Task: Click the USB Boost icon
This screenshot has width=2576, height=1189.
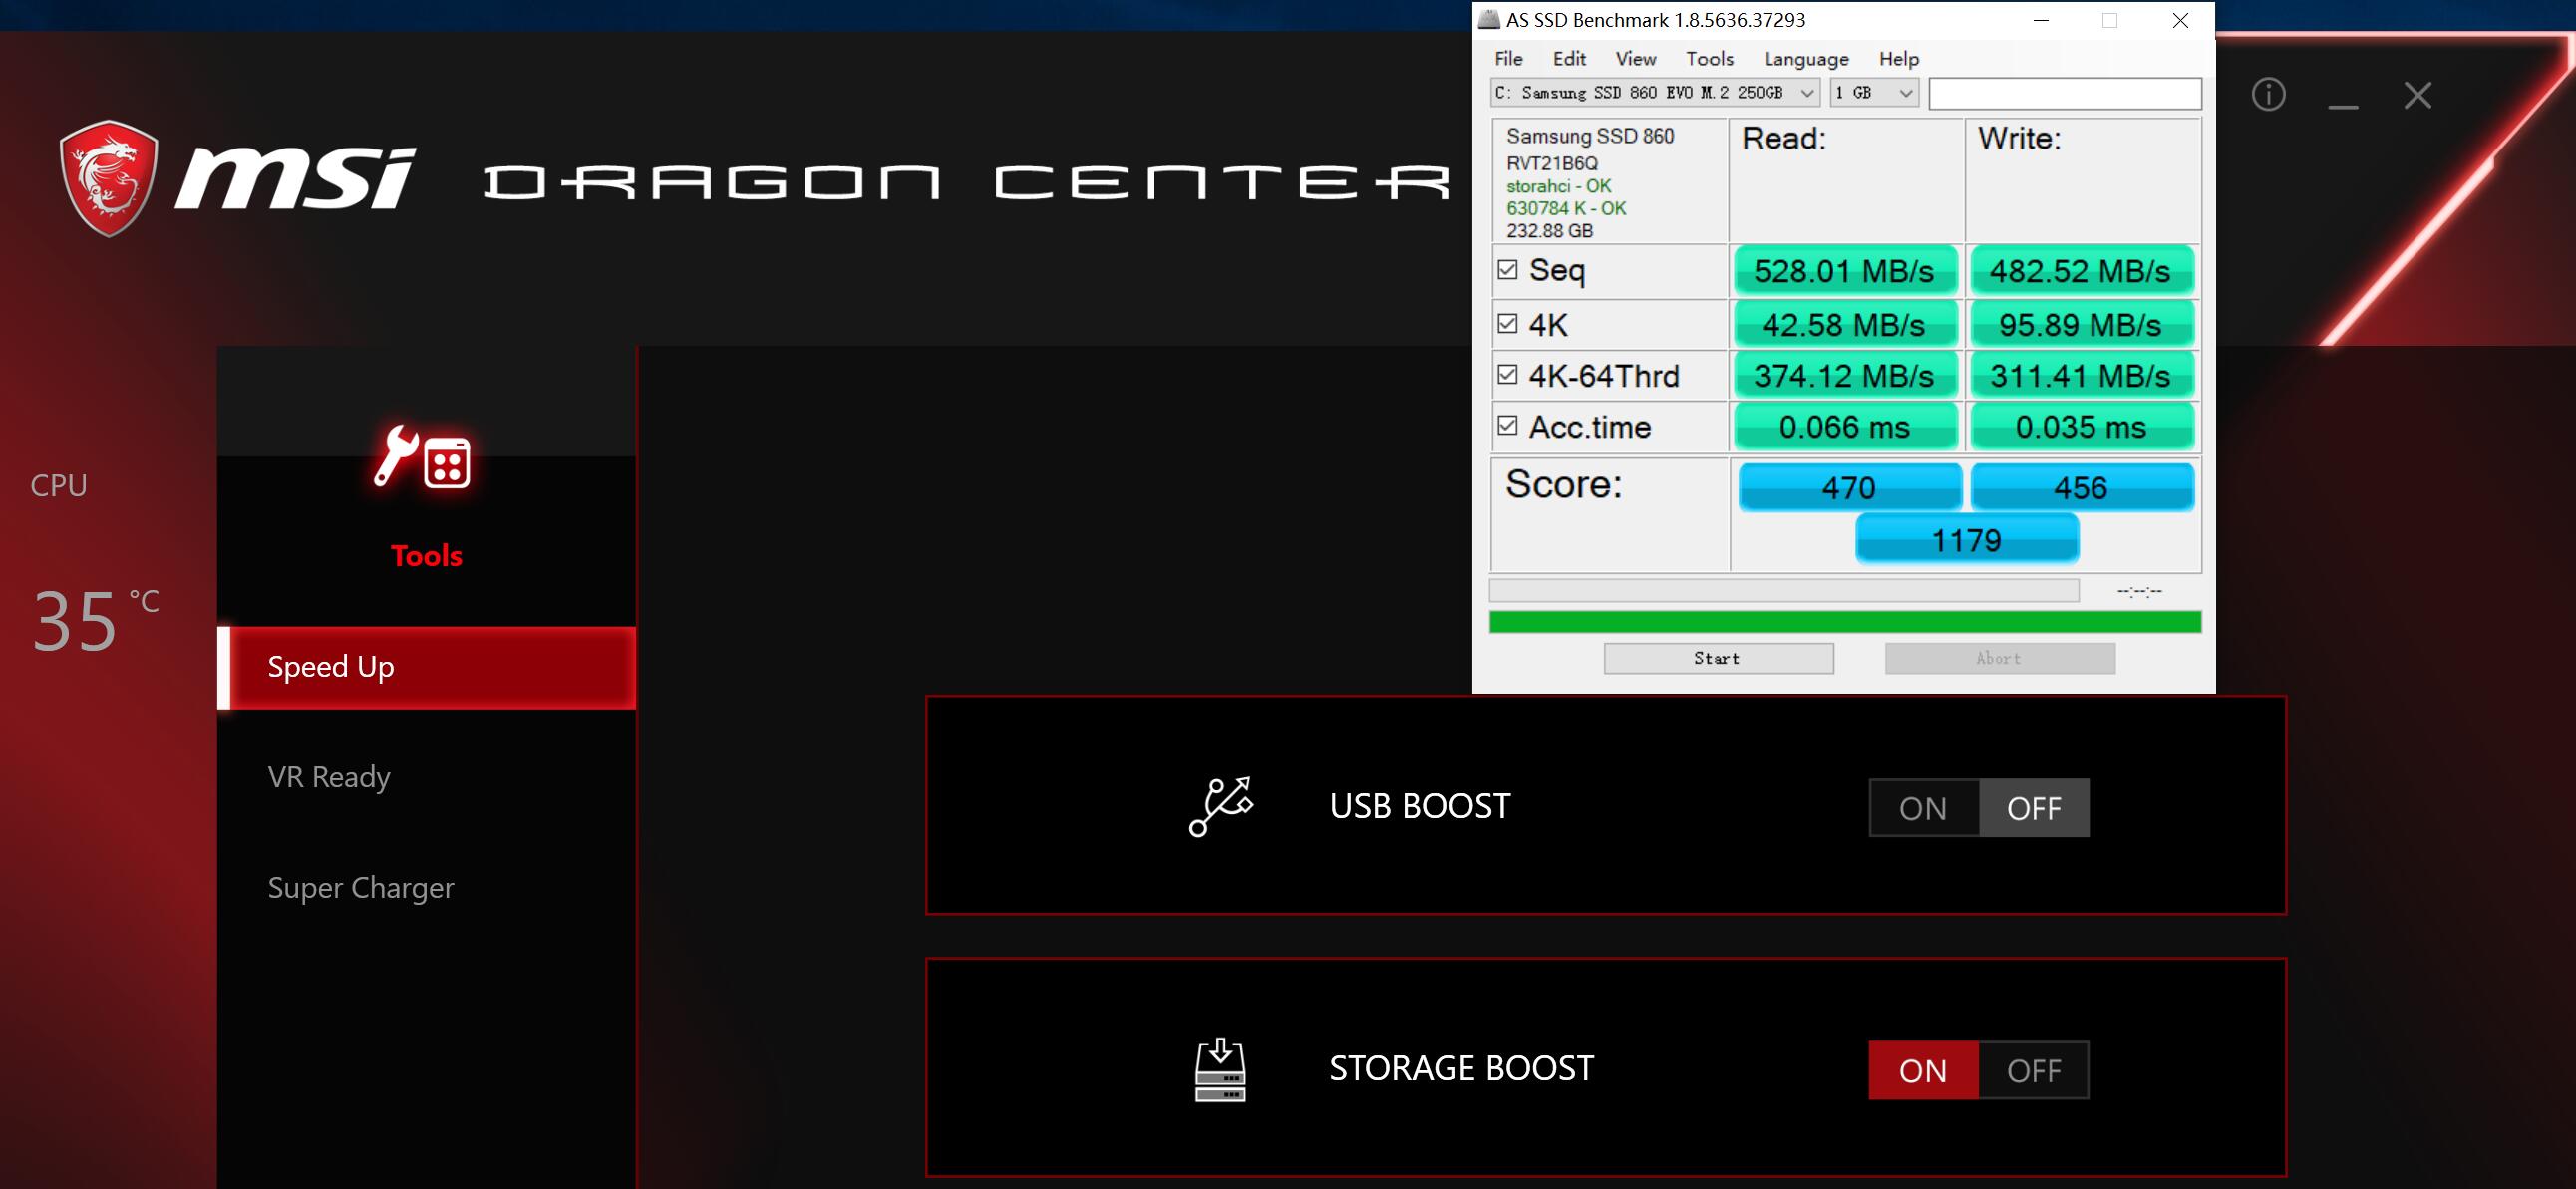Action: coord(1220,806)
